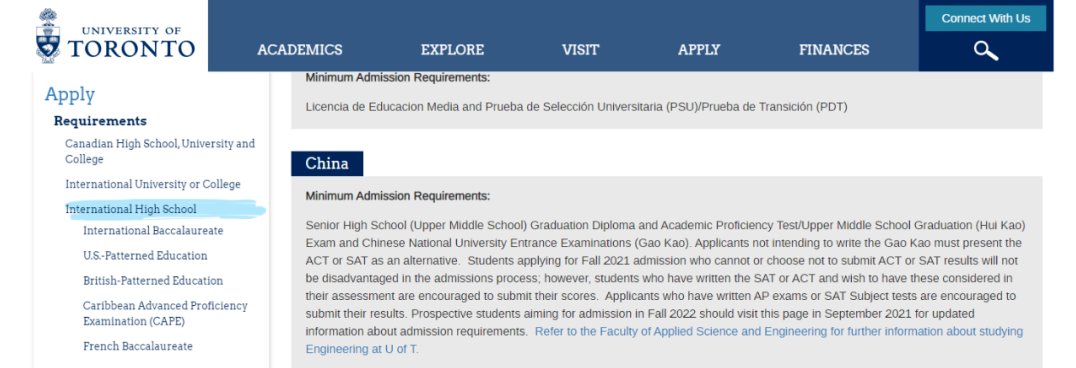Open the Academics menu
This screenshot has width=1076, height=368.
pos(299,49)
